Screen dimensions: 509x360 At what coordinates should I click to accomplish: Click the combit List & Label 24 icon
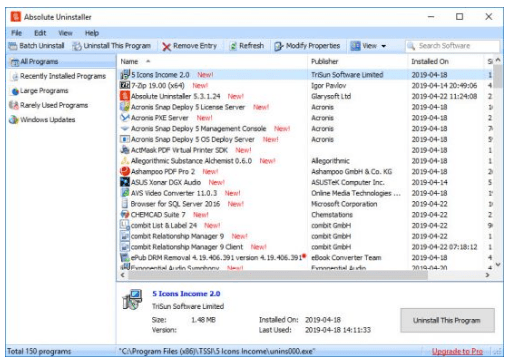pos(125,225)
